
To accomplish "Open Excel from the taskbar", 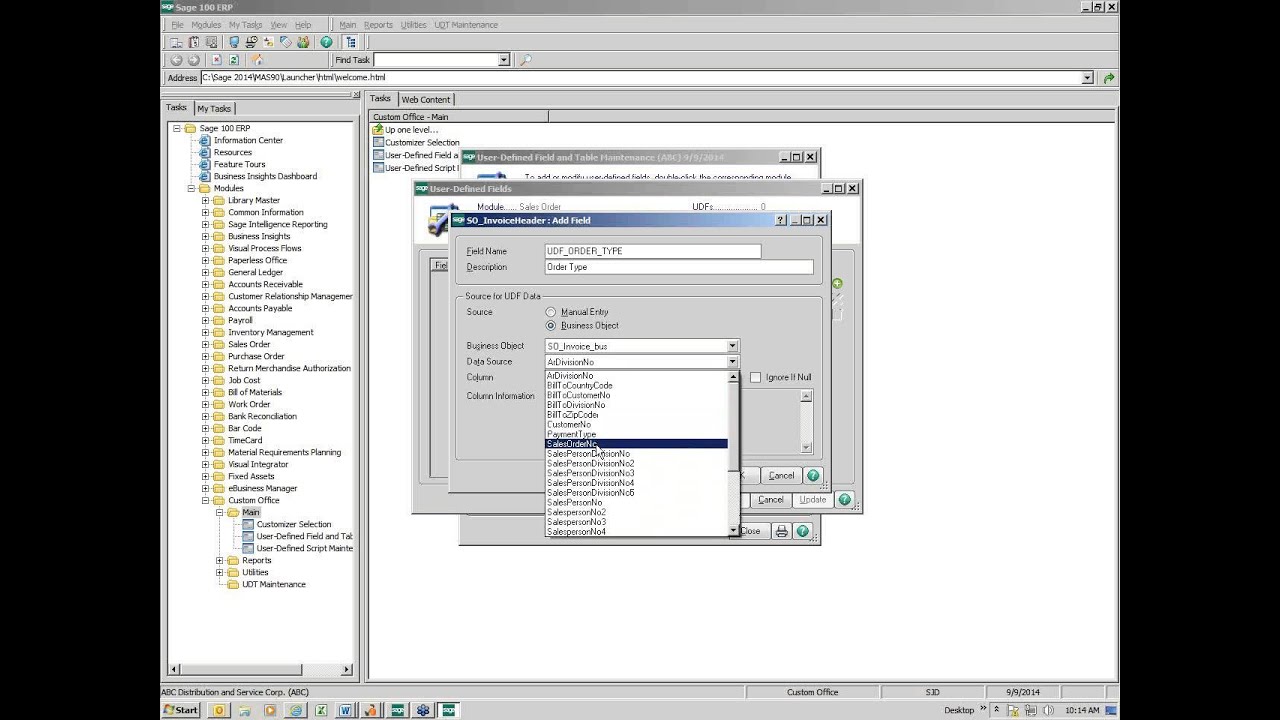I will click(321, 710).
